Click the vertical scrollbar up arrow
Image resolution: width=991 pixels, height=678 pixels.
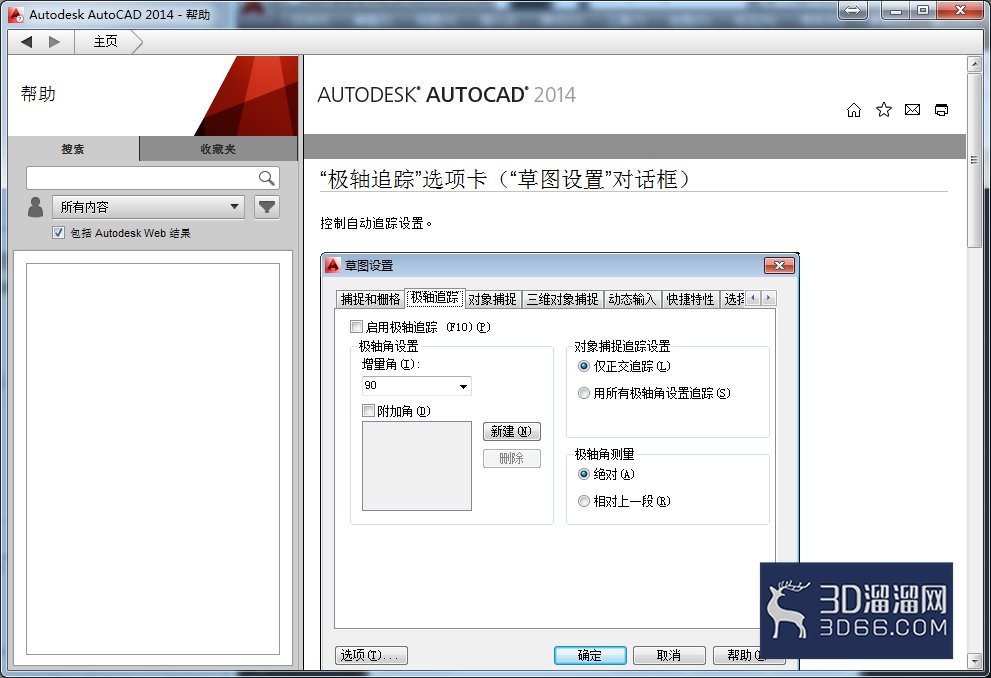click(x=974, y=63)
